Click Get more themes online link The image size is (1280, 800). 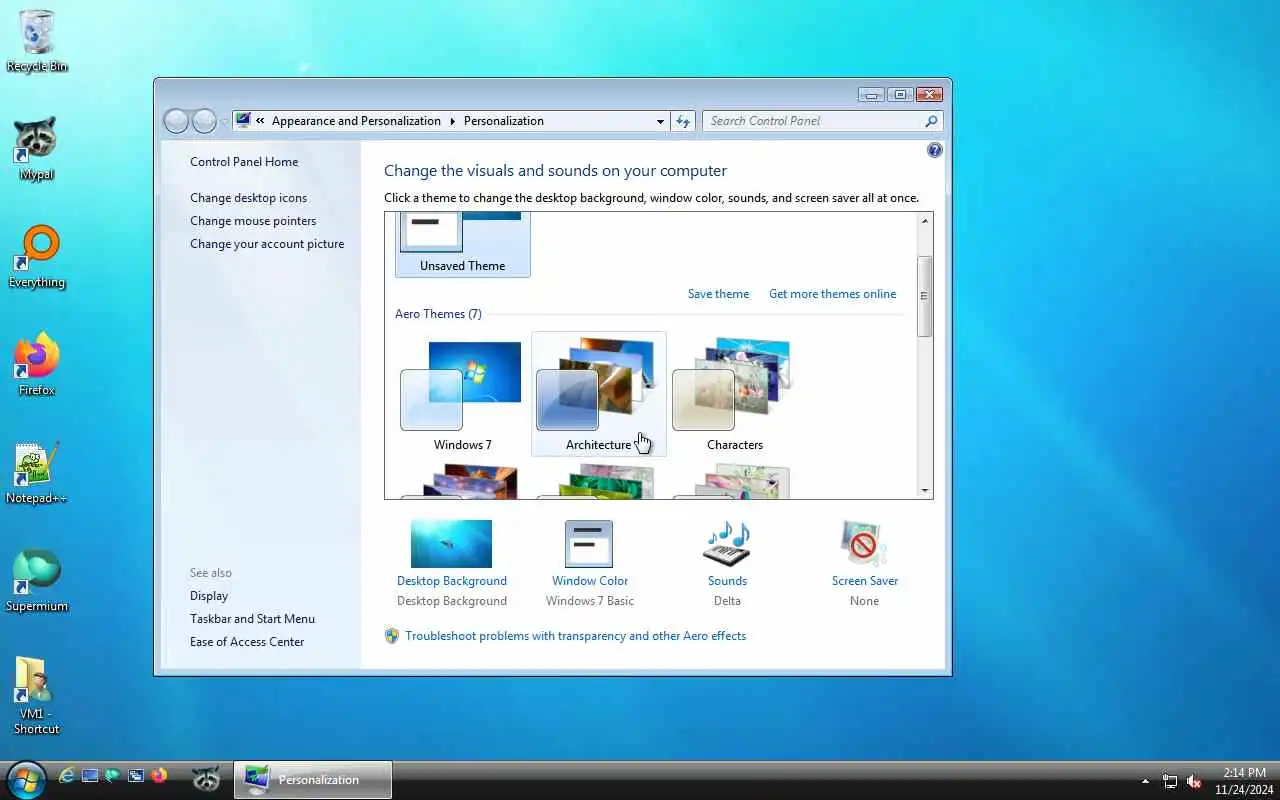pos(832,294)
